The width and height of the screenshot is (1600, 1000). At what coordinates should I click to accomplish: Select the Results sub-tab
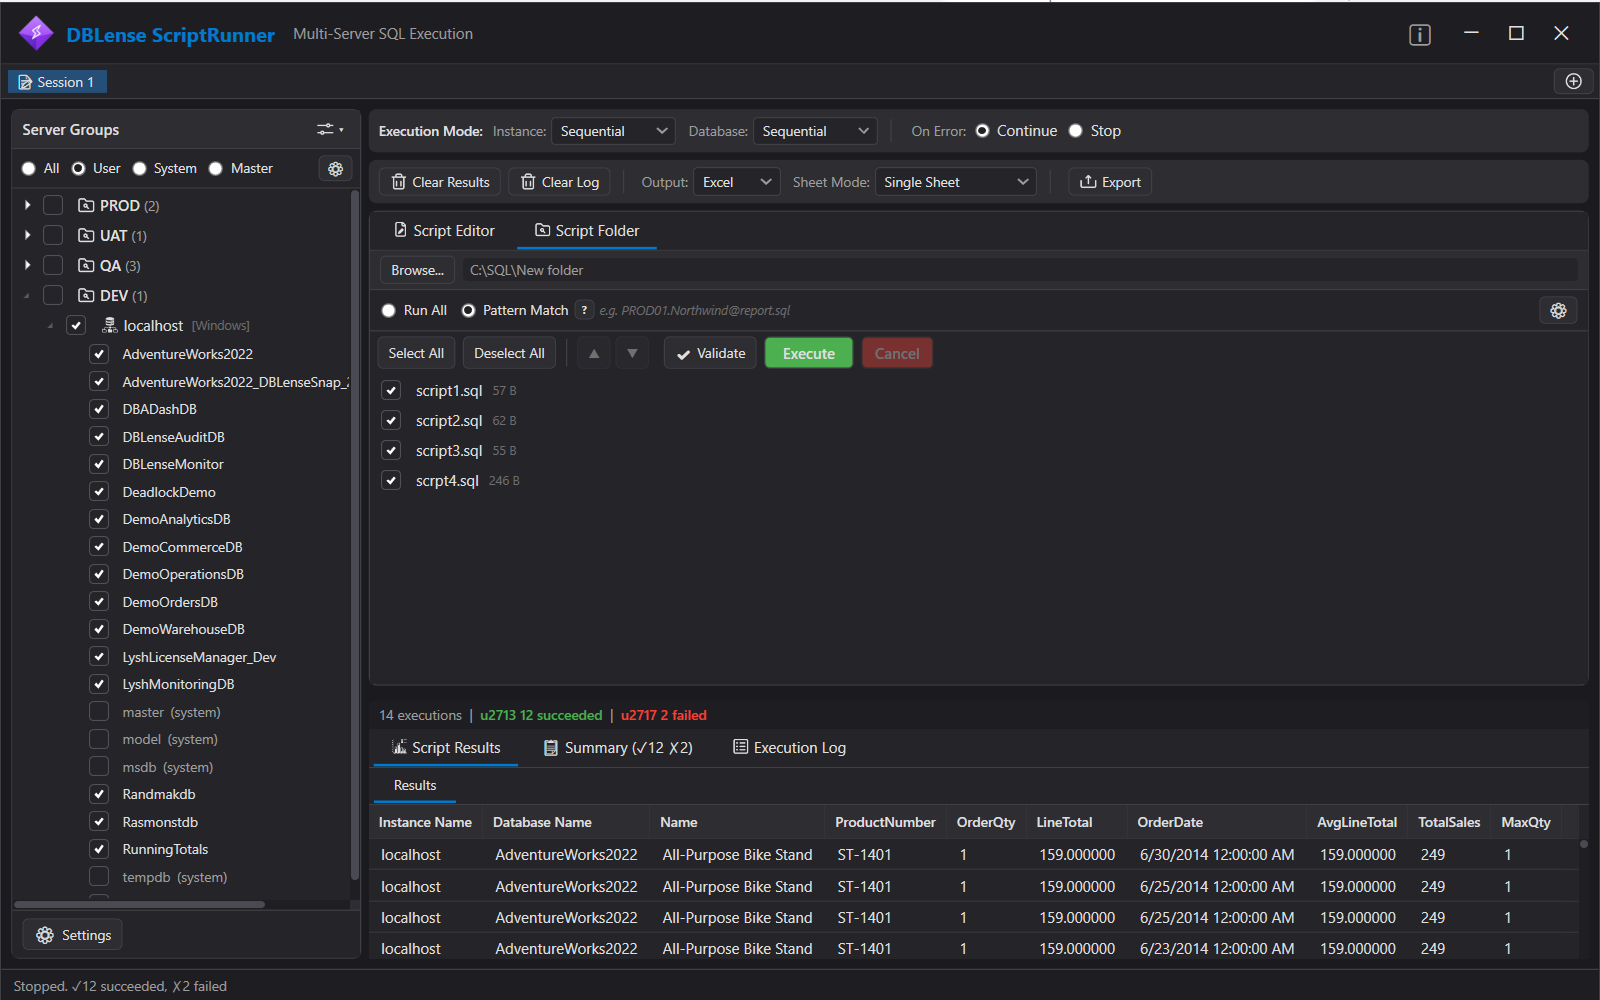(415, 786)
